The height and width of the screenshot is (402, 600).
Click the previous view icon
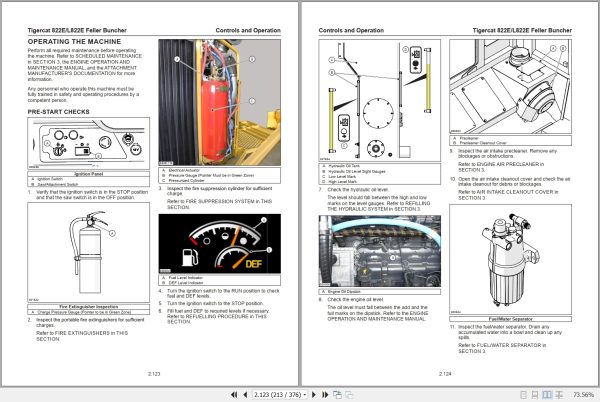pyautogui.click(x=338, y=394)
